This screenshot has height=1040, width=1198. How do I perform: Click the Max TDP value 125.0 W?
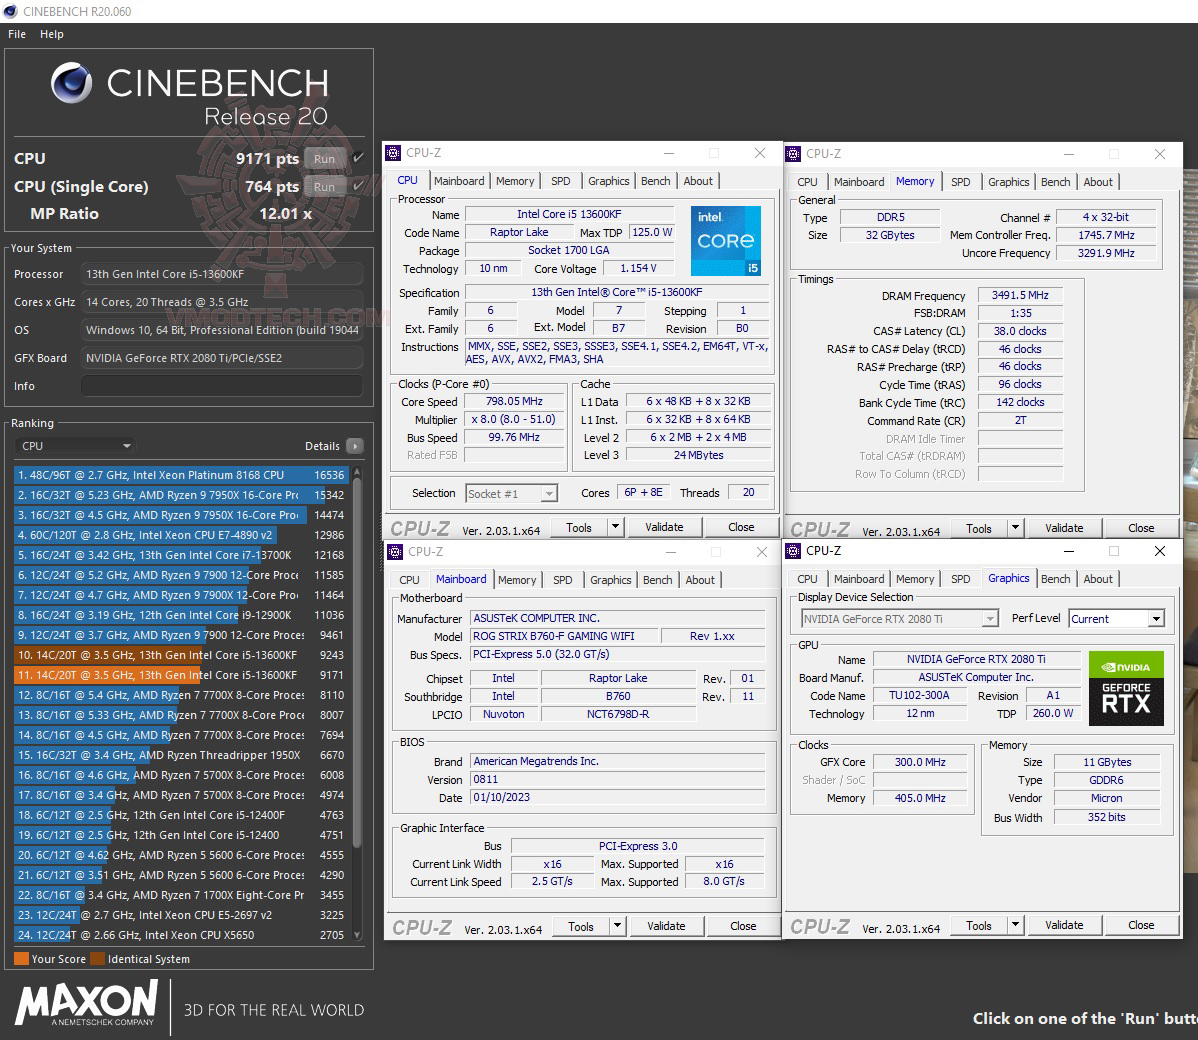tap(652, 232)
